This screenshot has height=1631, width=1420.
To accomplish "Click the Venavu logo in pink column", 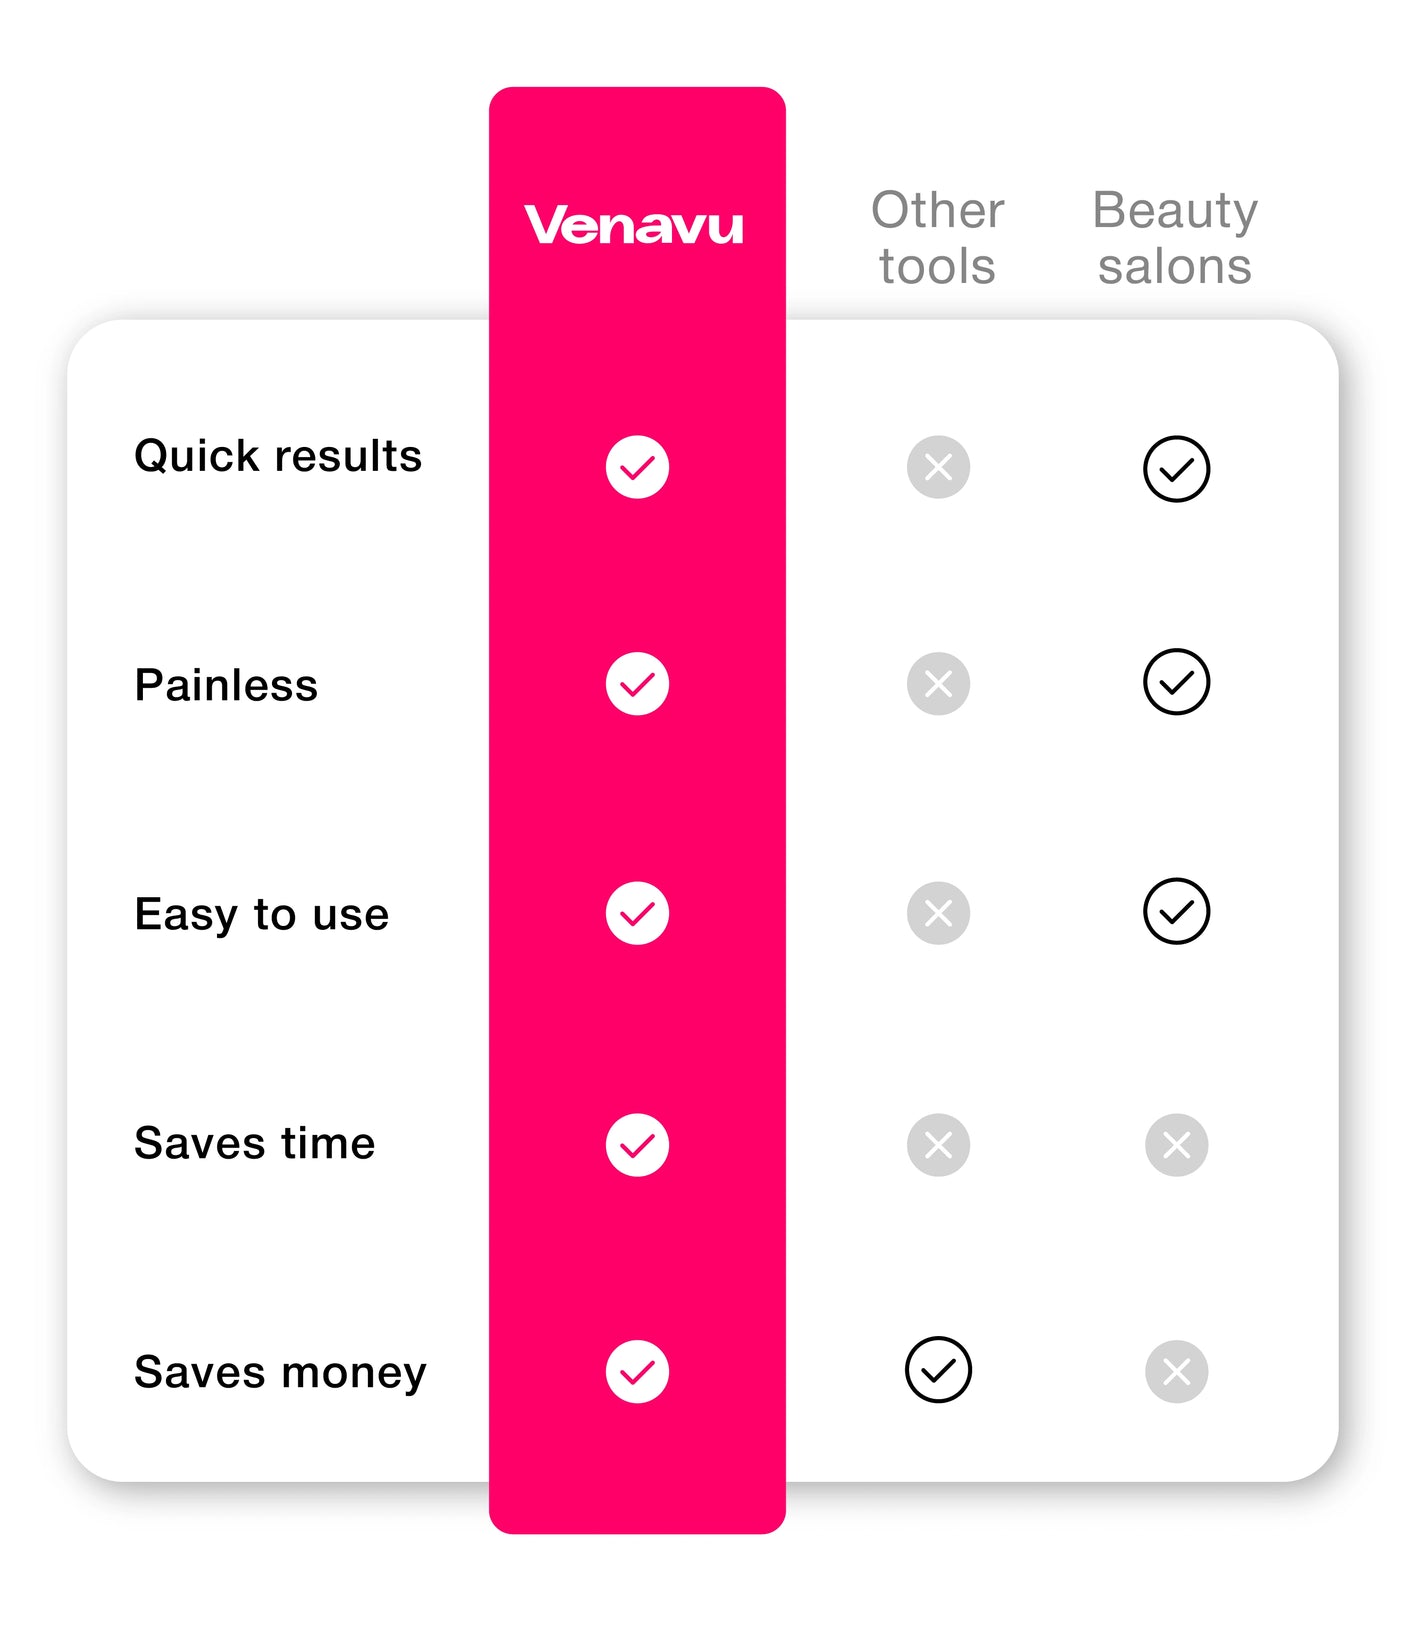I will pos(633,225).
